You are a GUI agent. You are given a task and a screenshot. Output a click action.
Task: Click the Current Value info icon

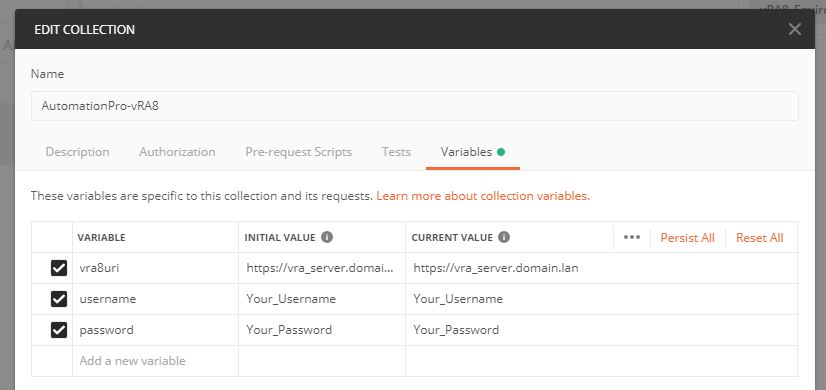click(x=504, y=237)
